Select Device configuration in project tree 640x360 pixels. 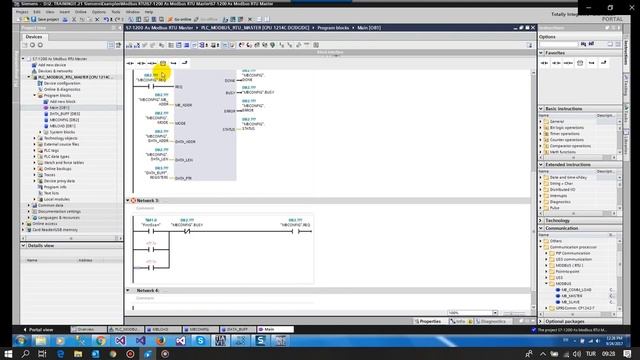[x=62, y=83]
